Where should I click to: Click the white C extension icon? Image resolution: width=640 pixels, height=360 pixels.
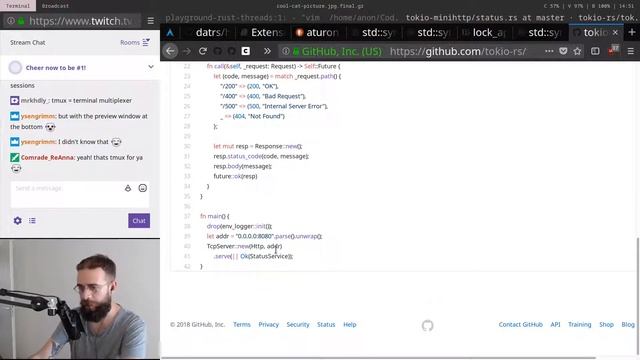pyautogui.click(x=246, y=51)
